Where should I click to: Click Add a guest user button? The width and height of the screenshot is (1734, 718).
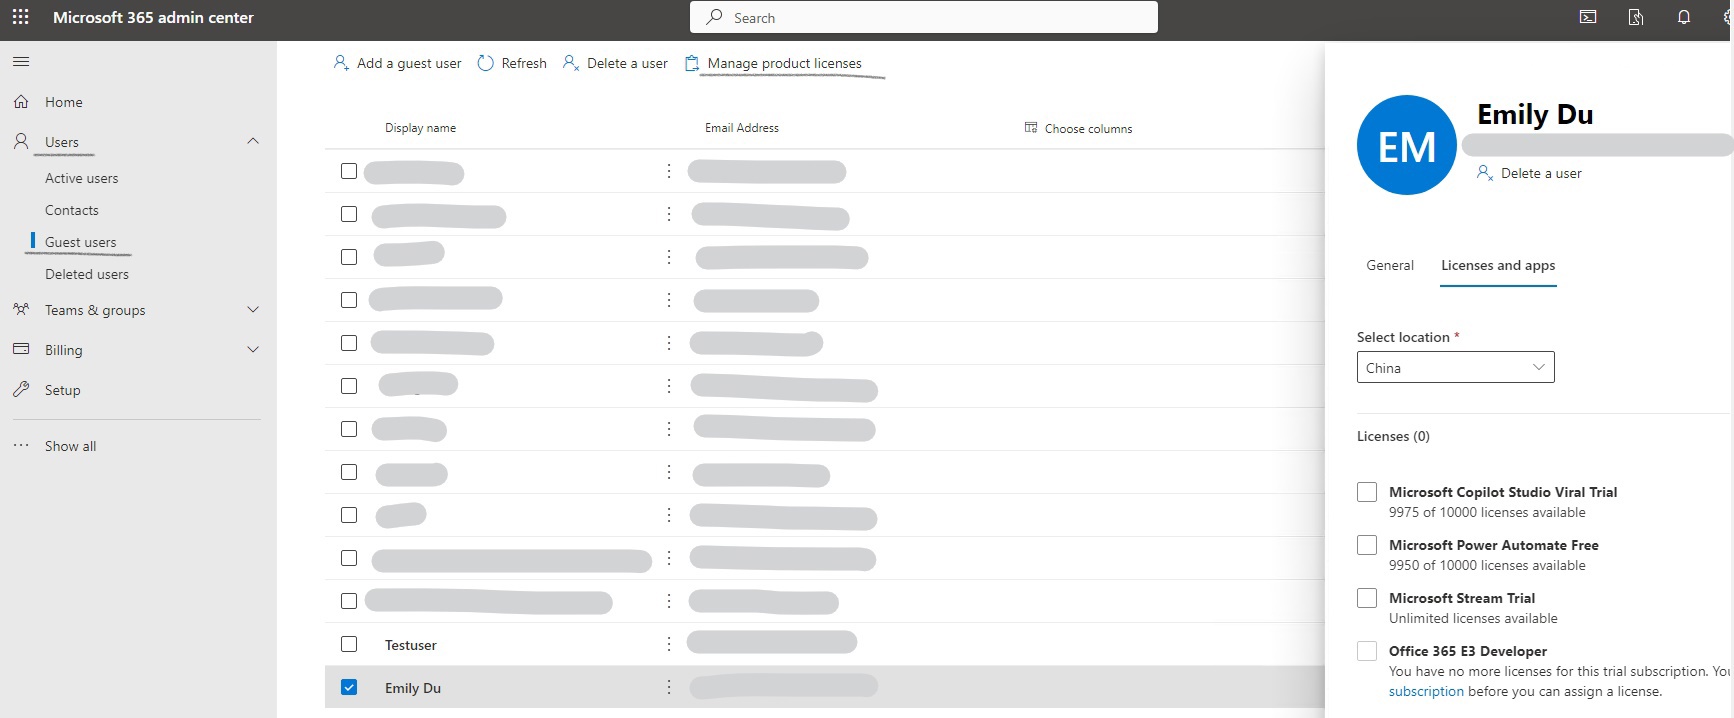(398, 63)
